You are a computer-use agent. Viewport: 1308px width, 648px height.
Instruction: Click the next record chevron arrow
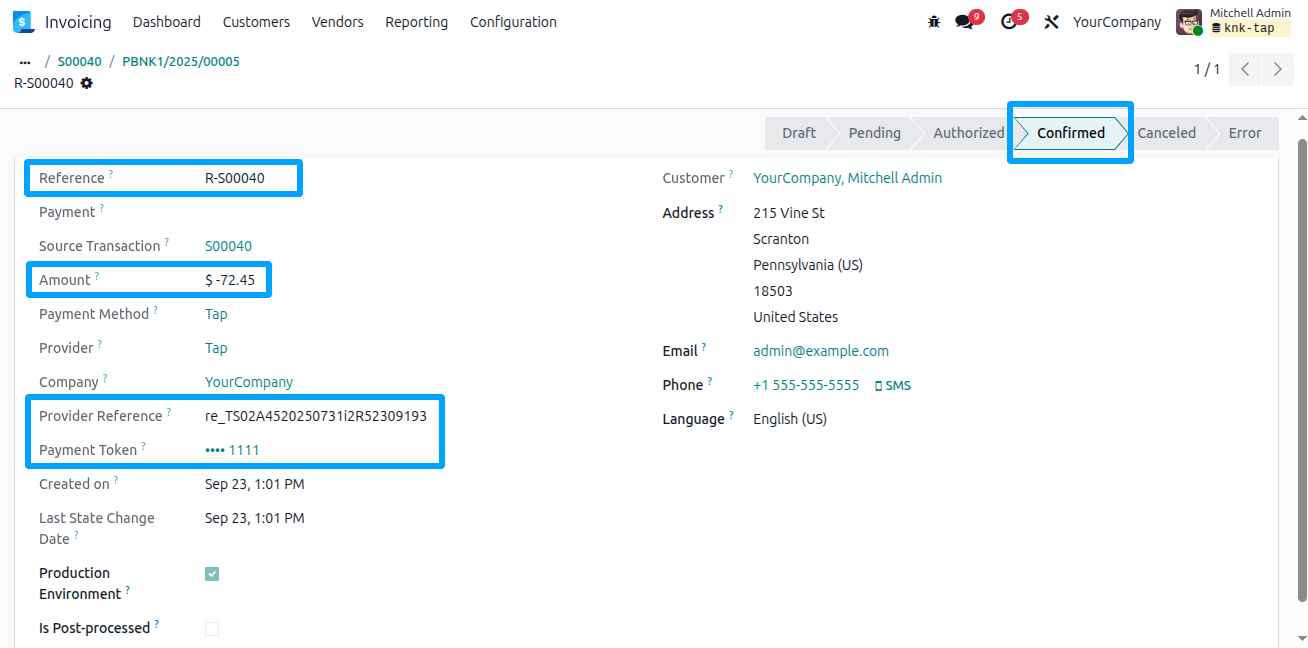pos(1277,69)
